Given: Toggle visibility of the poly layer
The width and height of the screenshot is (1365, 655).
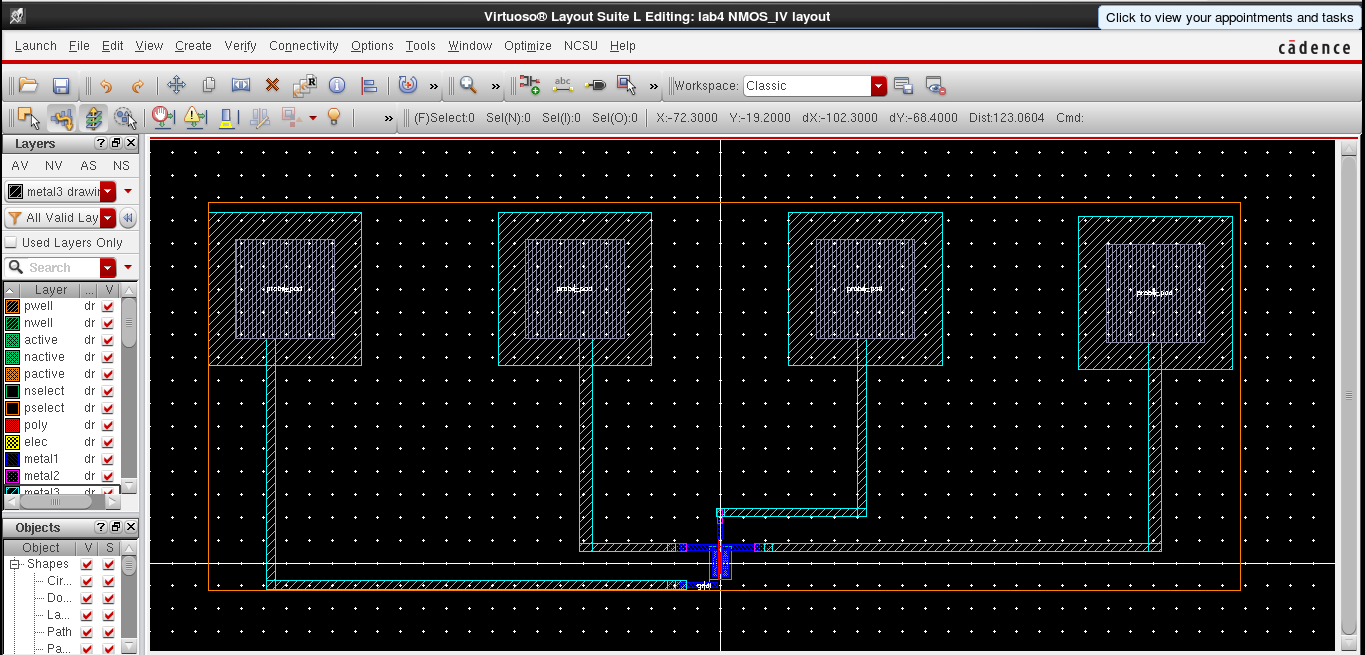Looking at the screenshot, I should [x=108, y=425].
